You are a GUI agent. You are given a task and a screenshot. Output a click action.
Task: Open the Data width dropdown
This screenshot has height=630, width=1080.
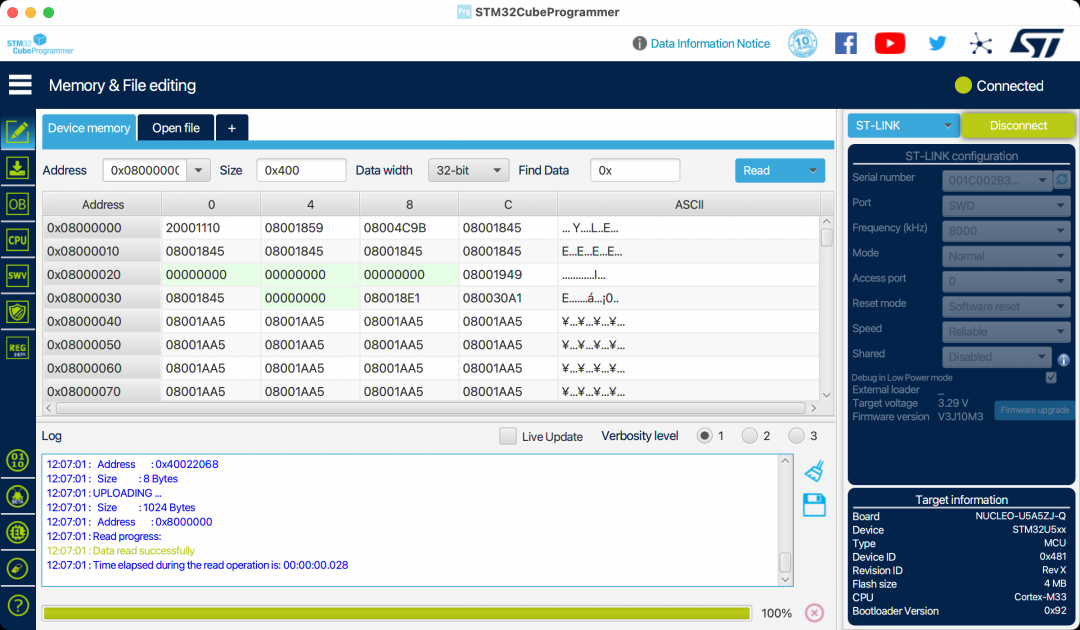pyautogui.click(x=468, y=170)
